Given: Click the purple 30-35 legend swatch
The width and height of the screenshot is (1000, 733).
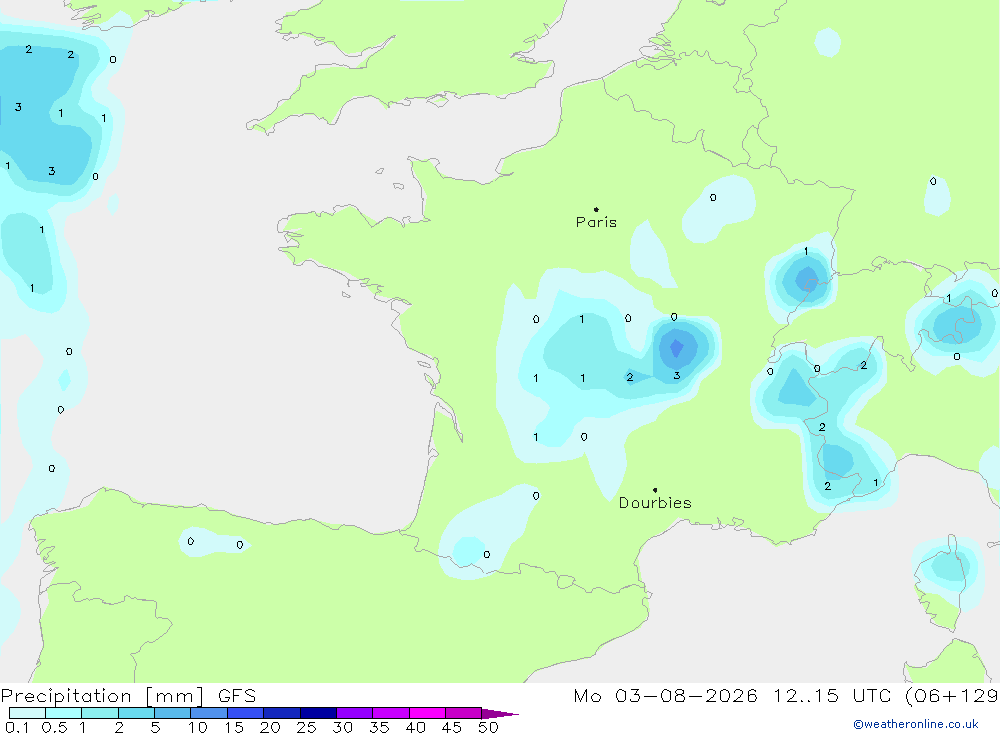Looking at the screenshot, I should pos(355,713).
